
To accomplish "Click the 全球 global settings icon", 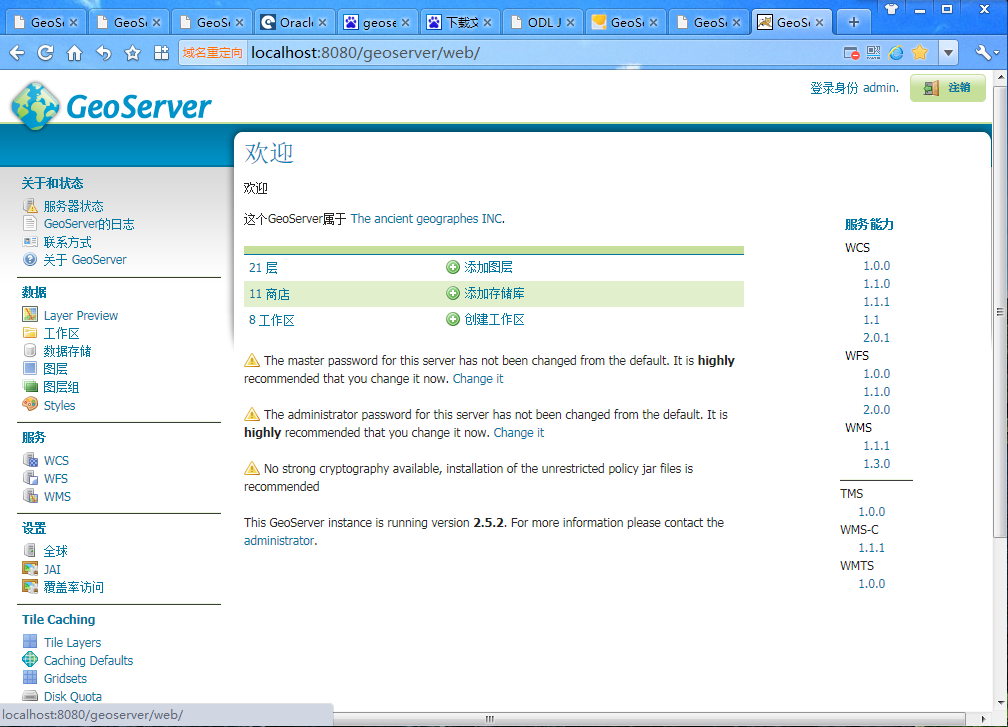I will click(x=30, y=551).
